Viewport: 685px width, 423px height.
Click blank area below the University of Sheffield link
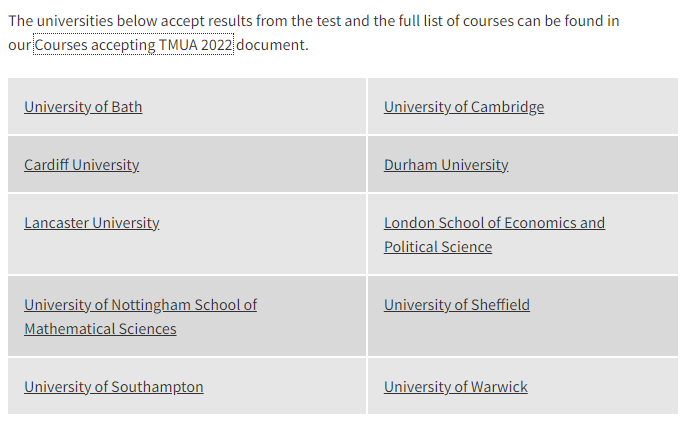point(522,334)
